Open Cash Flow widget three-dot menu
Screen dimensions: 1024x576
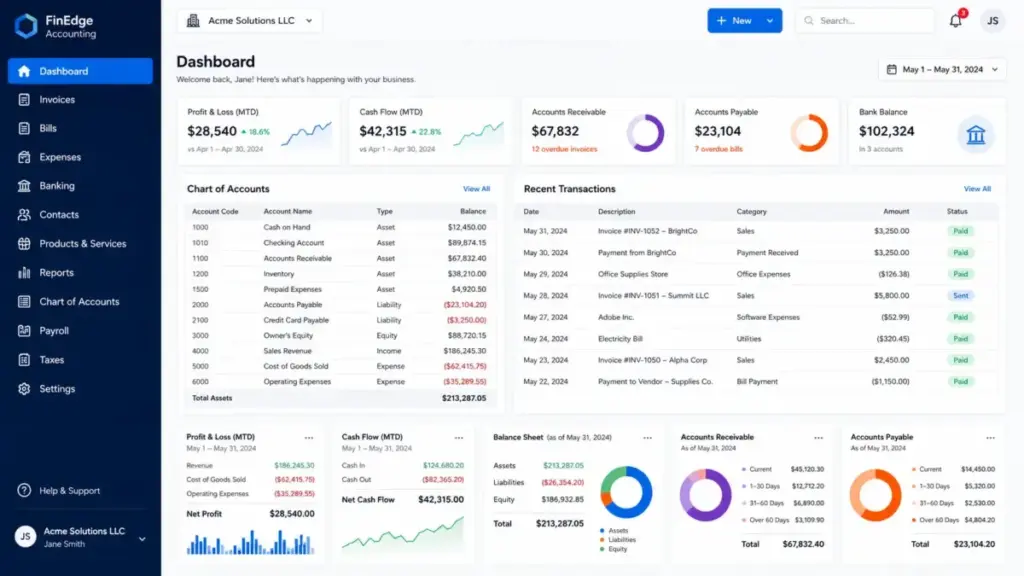click(x=459, y=438)
